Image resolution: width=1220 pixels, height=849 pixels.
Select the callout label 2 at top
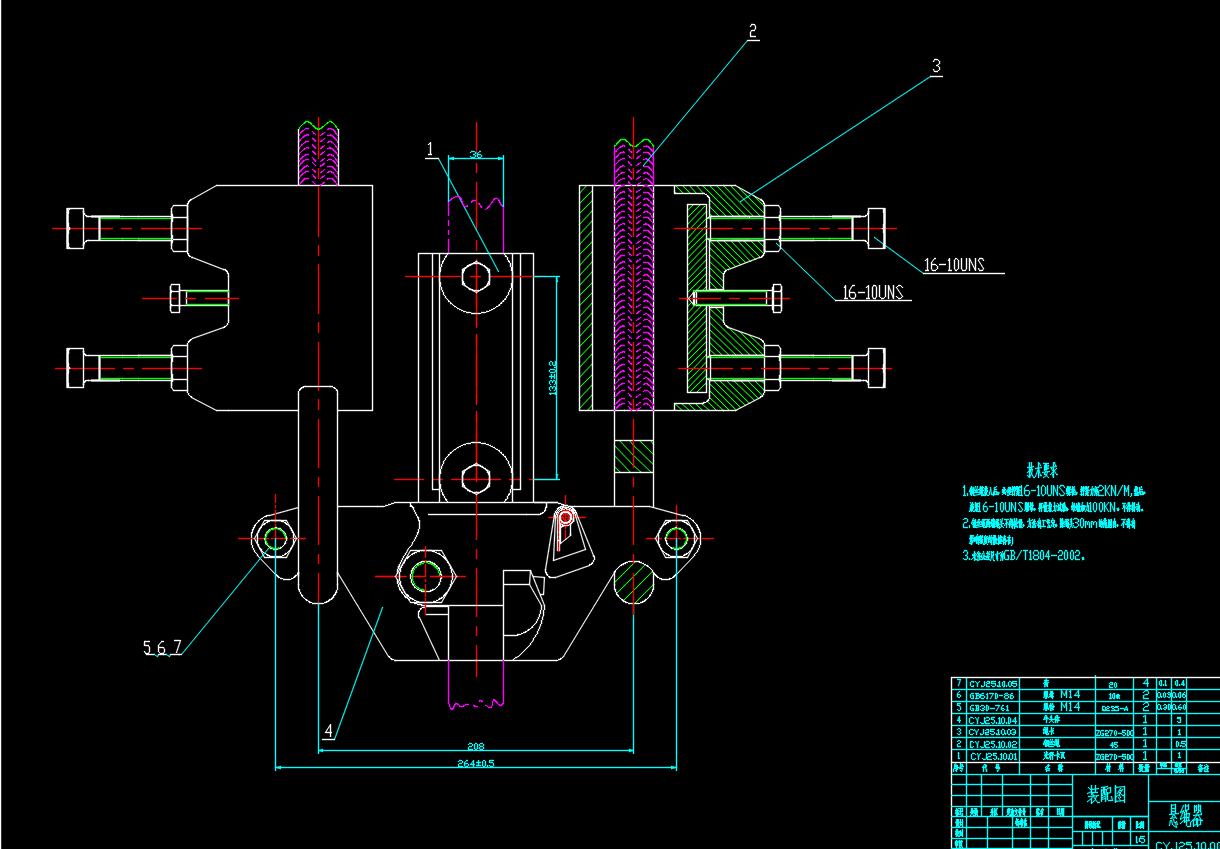click(x=752, y=30)
